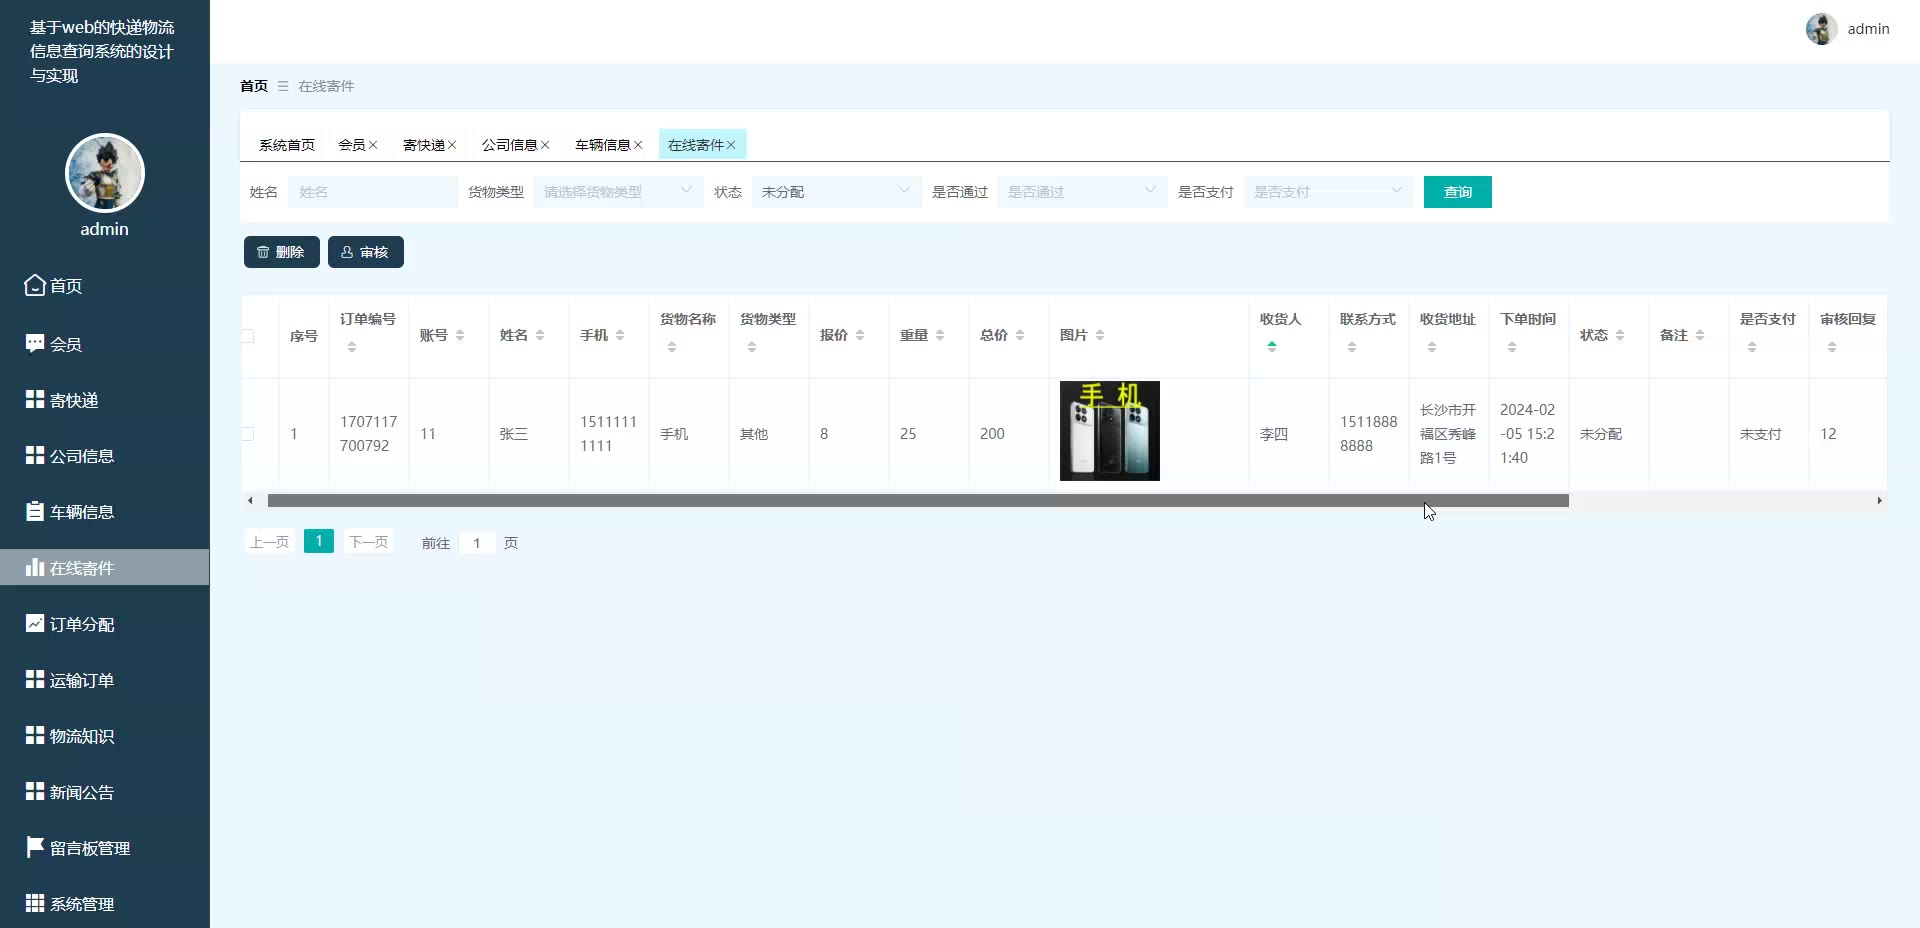Open the 状态 dropdown showing 未分配
Viewport: 1920px width, 928px height.
click(836, 192)
